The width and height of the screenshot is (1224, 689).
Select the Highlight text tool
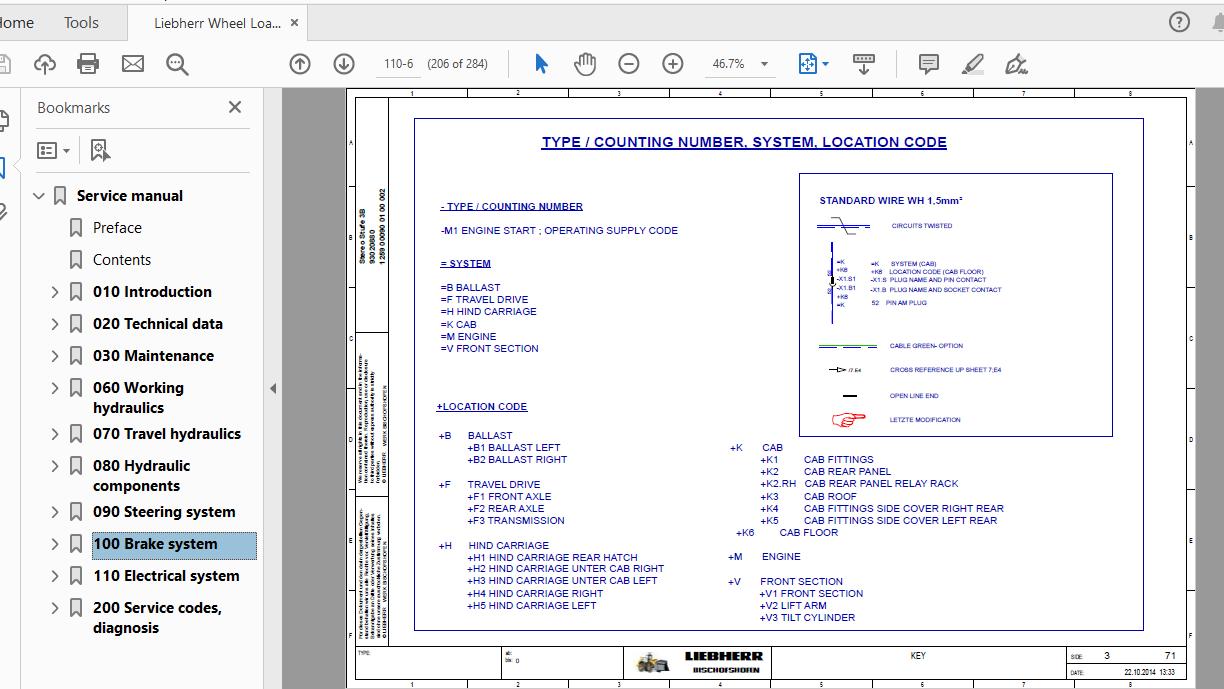pyautogui.click(x=971, y=63)
